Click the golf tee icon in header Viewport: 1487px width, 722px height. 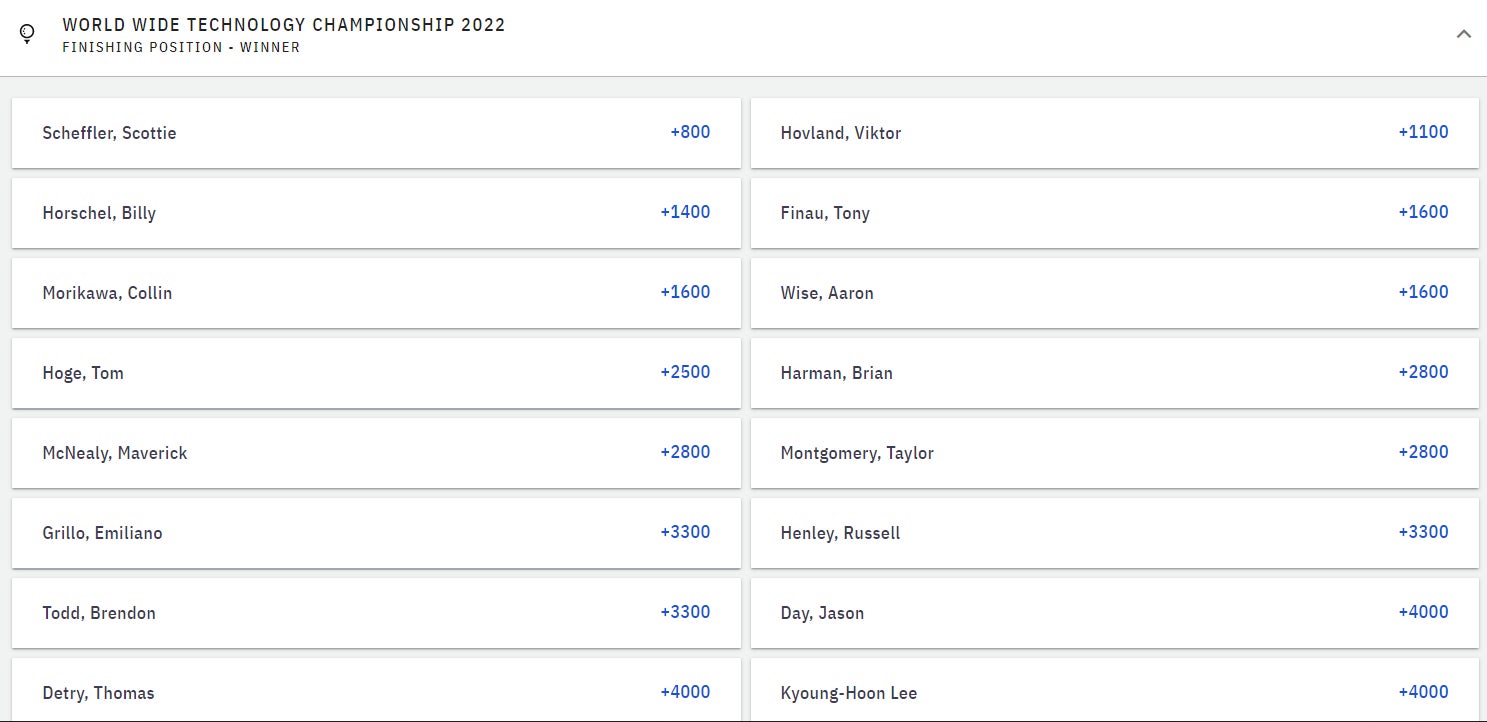pos(27,34)
